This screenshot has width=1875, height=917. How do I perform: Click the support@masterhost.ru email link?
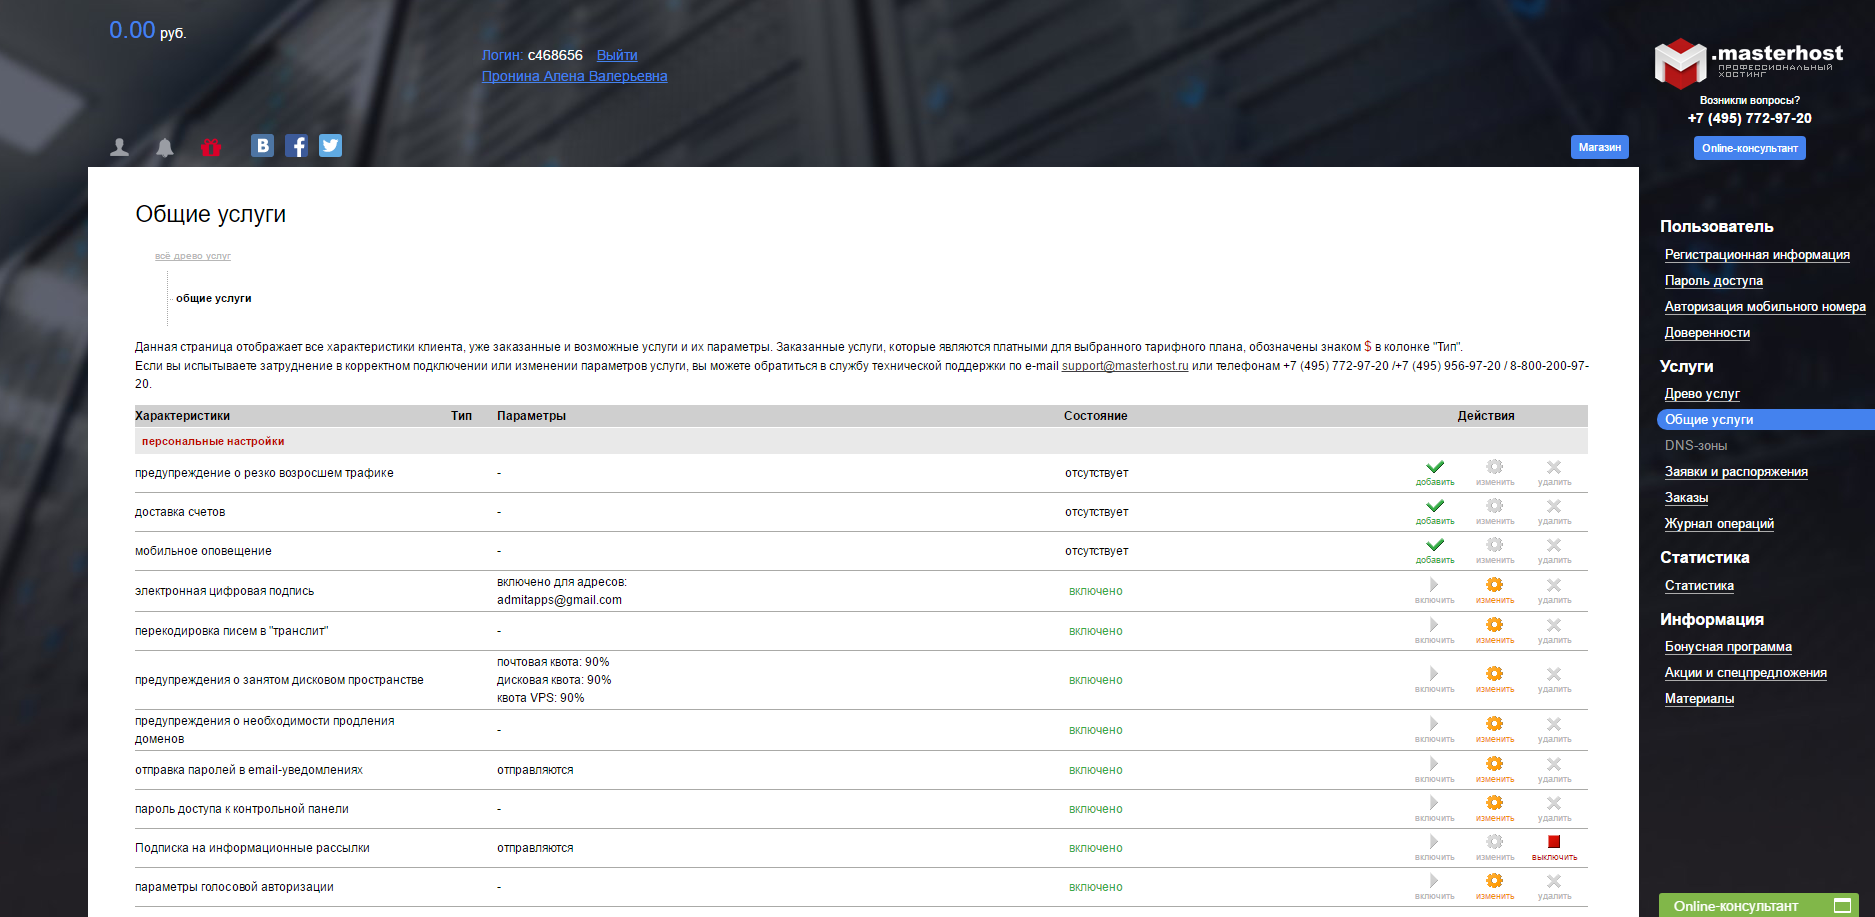click(1124, 366)
